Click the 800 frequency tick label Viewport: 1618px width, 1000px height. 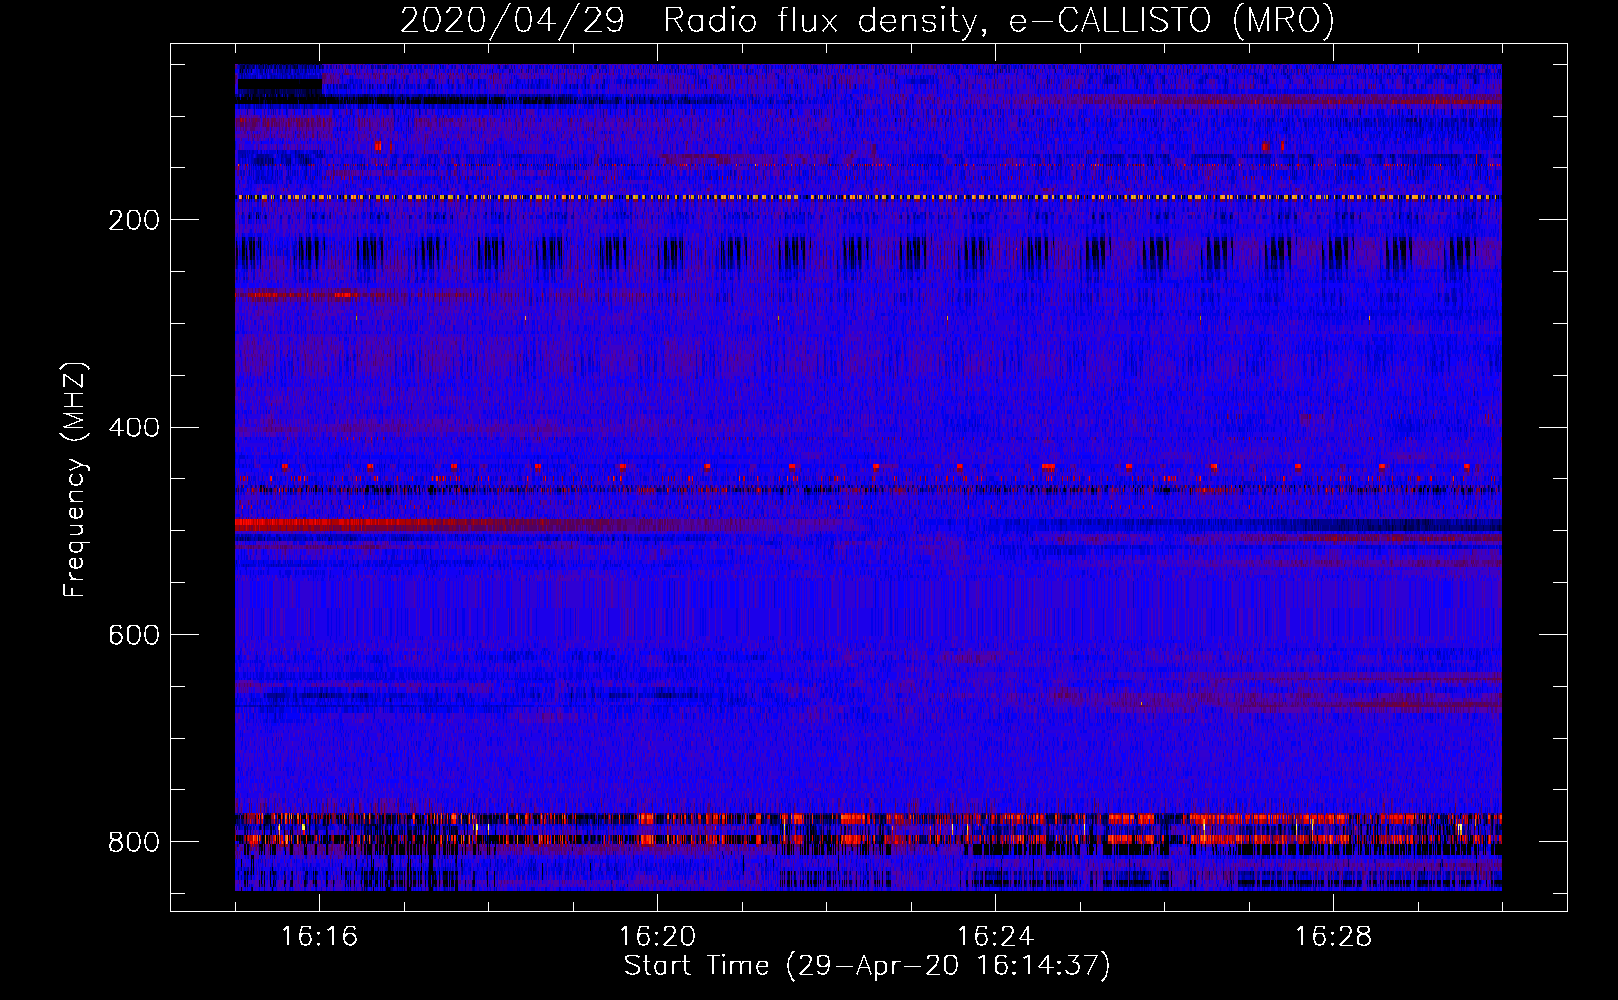click(134, 842)
